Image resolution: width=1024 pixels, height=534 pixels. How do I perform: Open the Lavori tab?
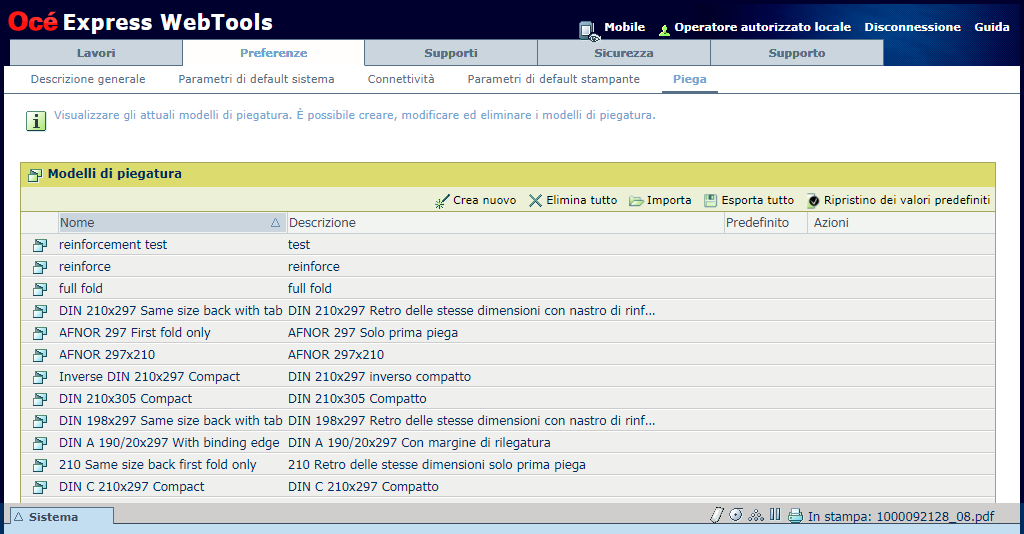click(96, 53)
